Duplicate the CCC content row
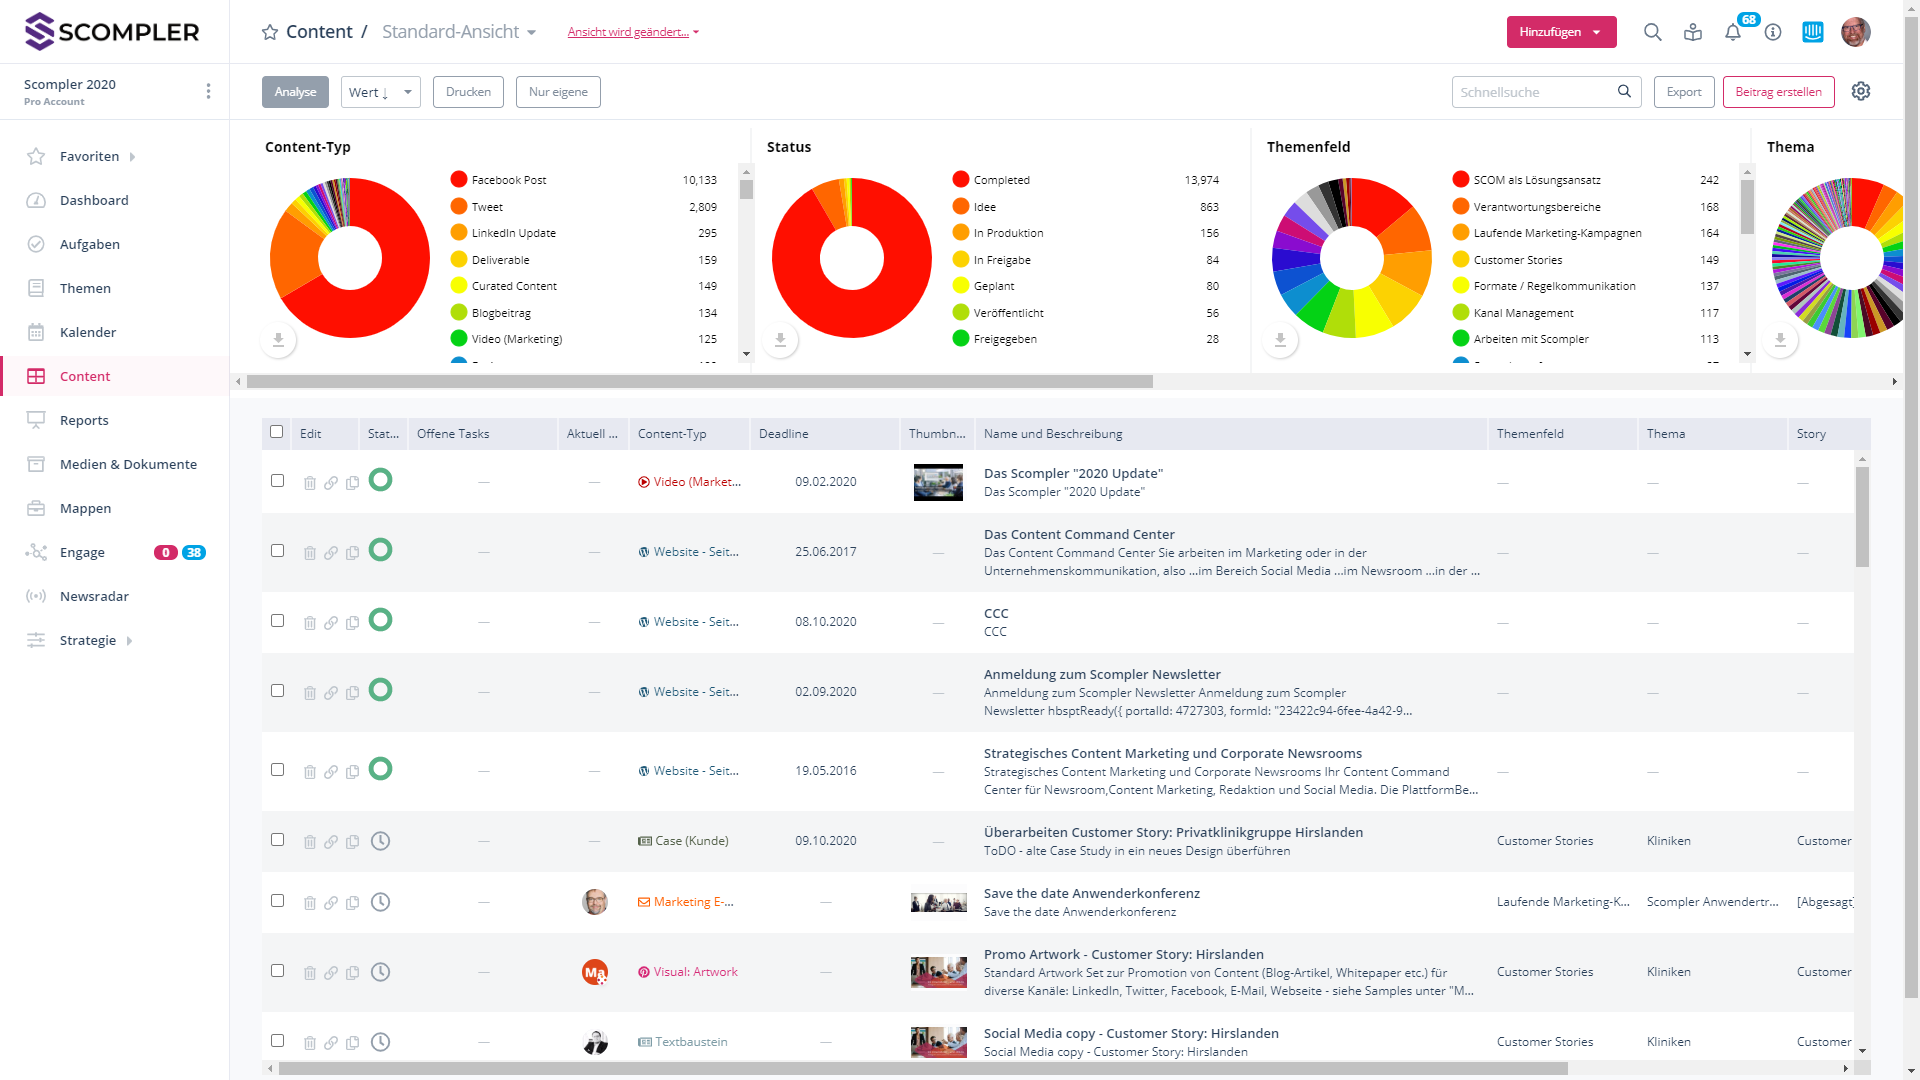1920x1080 pixels. pyautogui.click(x=353, y=623)
